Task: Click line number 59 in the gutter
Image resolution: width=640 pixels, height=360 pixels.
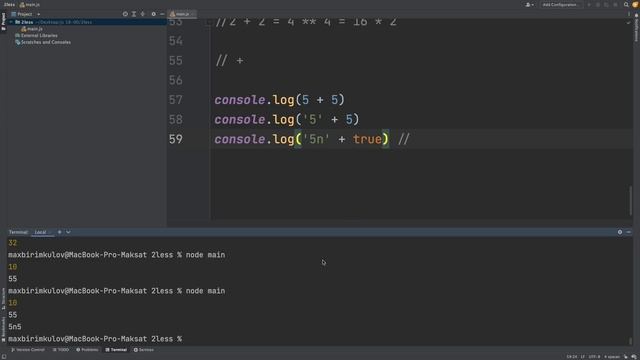Action: pos(176,139)
